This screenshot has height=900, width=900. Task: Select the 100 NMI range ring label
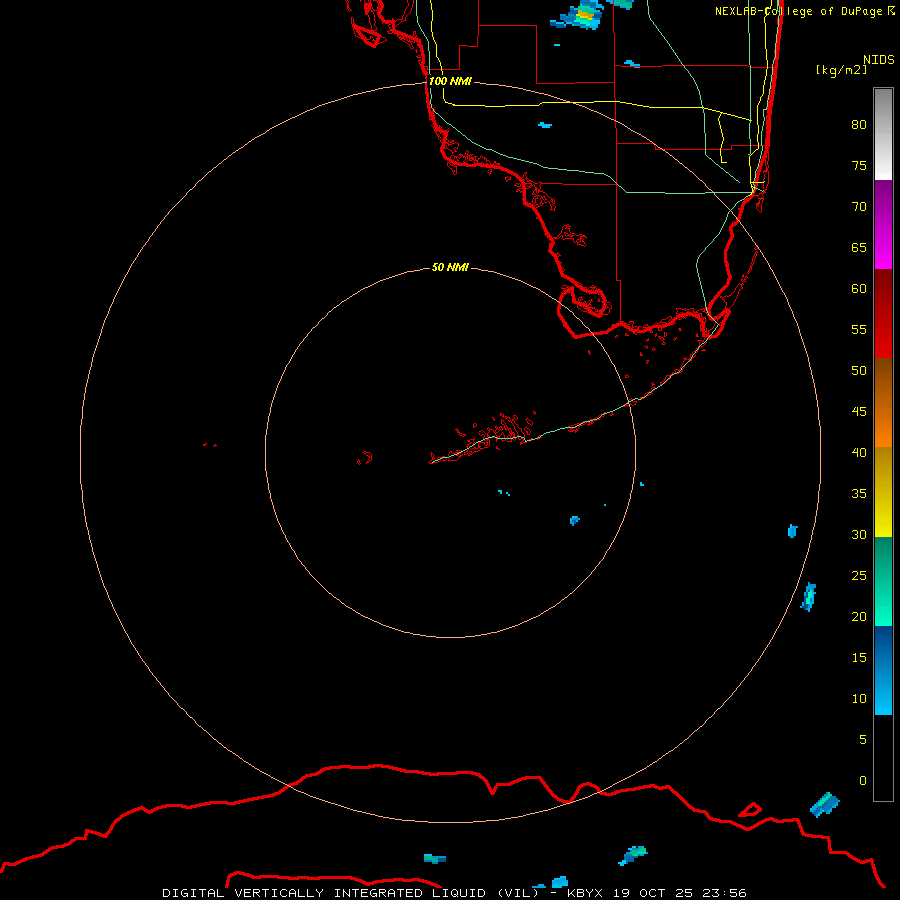(450, 81)
